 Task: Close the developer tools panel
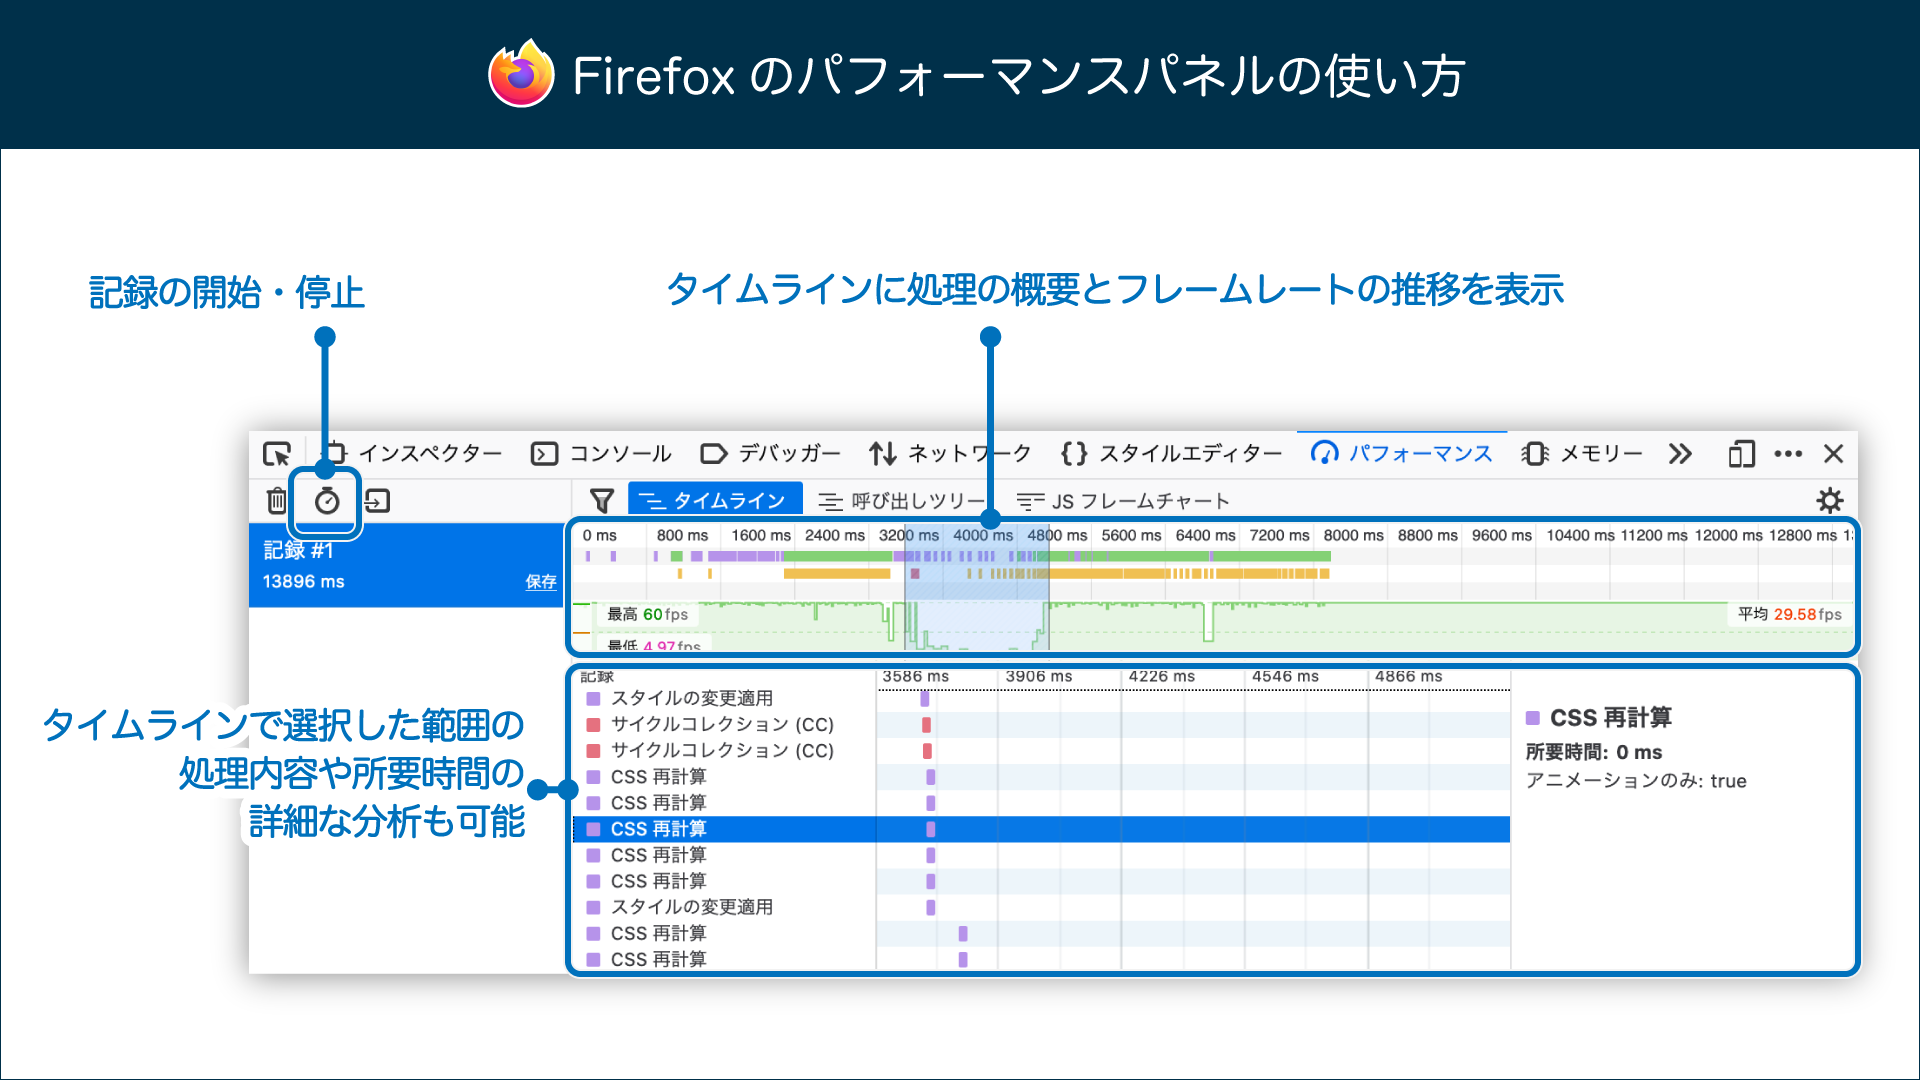coord(1833,454)
